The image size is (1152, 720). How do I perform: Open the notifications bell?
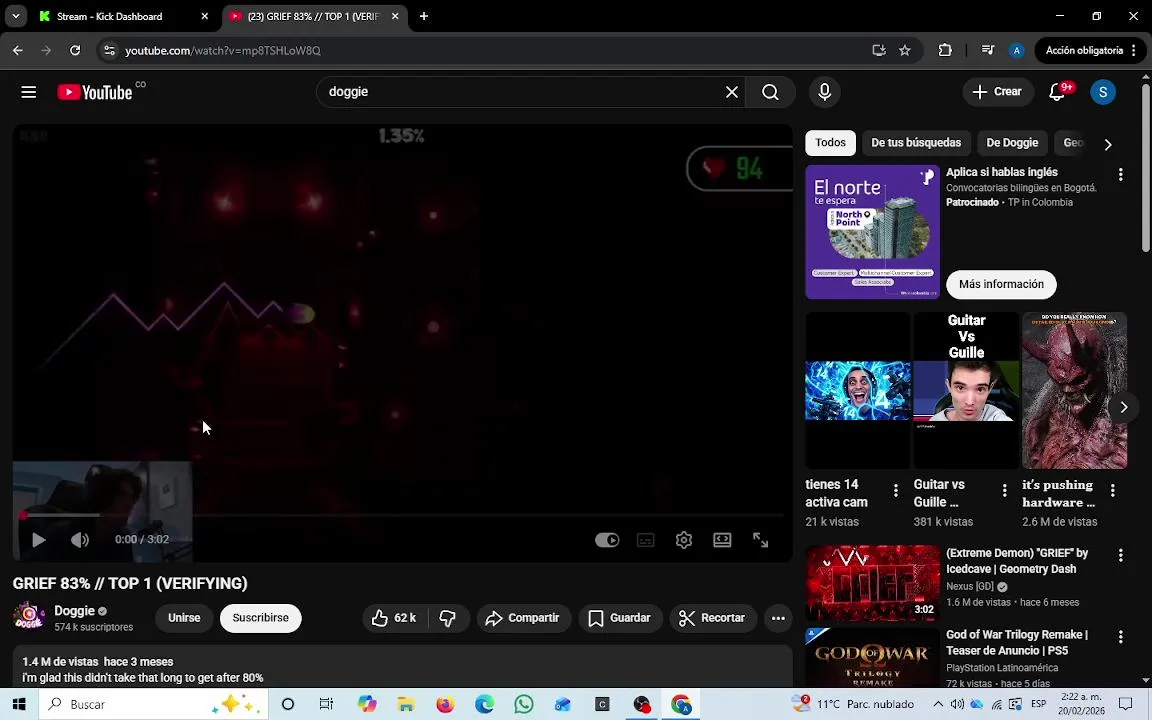click(1057, 92)
